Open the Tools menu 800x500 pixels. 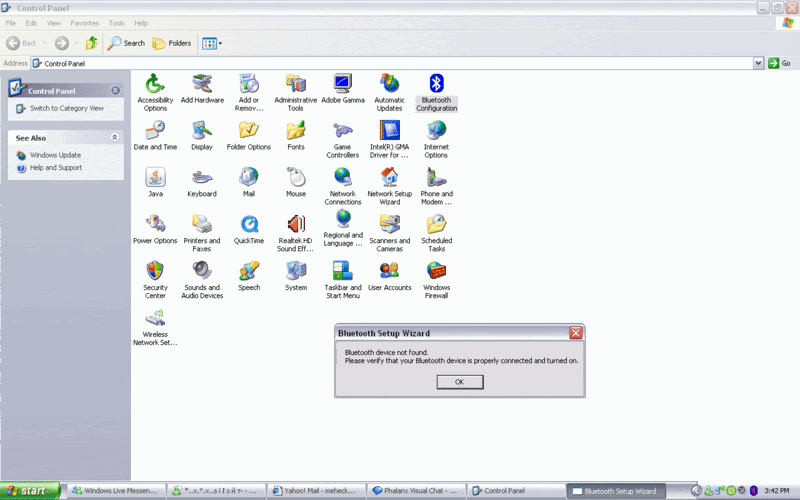[x=116, y=23]
